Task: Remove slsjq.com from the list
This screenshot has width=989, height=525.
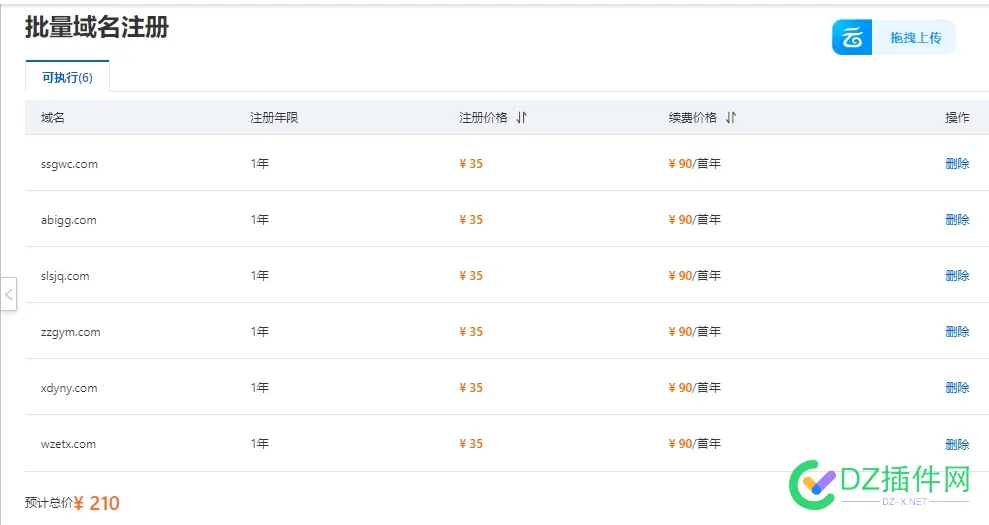Action: [956, 276]
